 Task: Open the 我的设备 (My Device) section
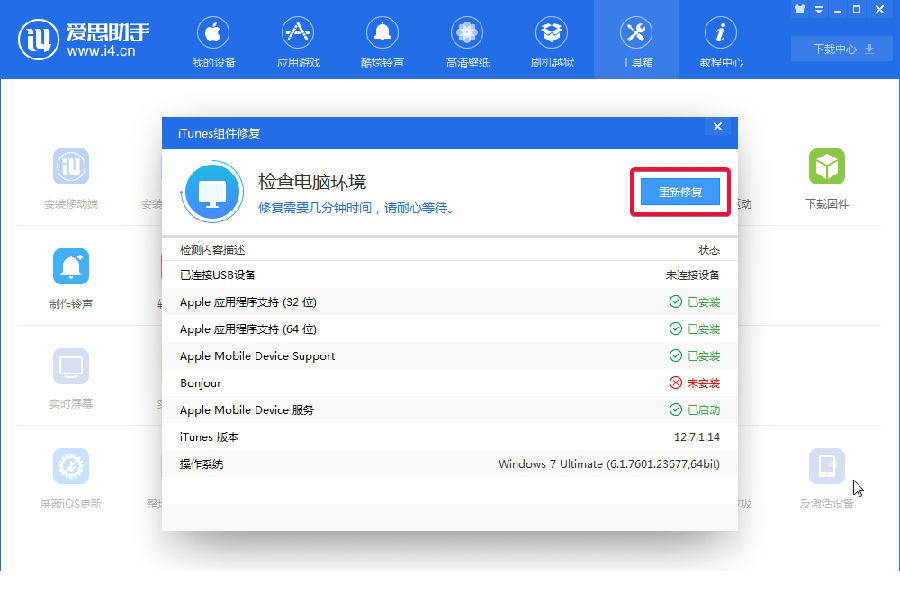point(214,42)
